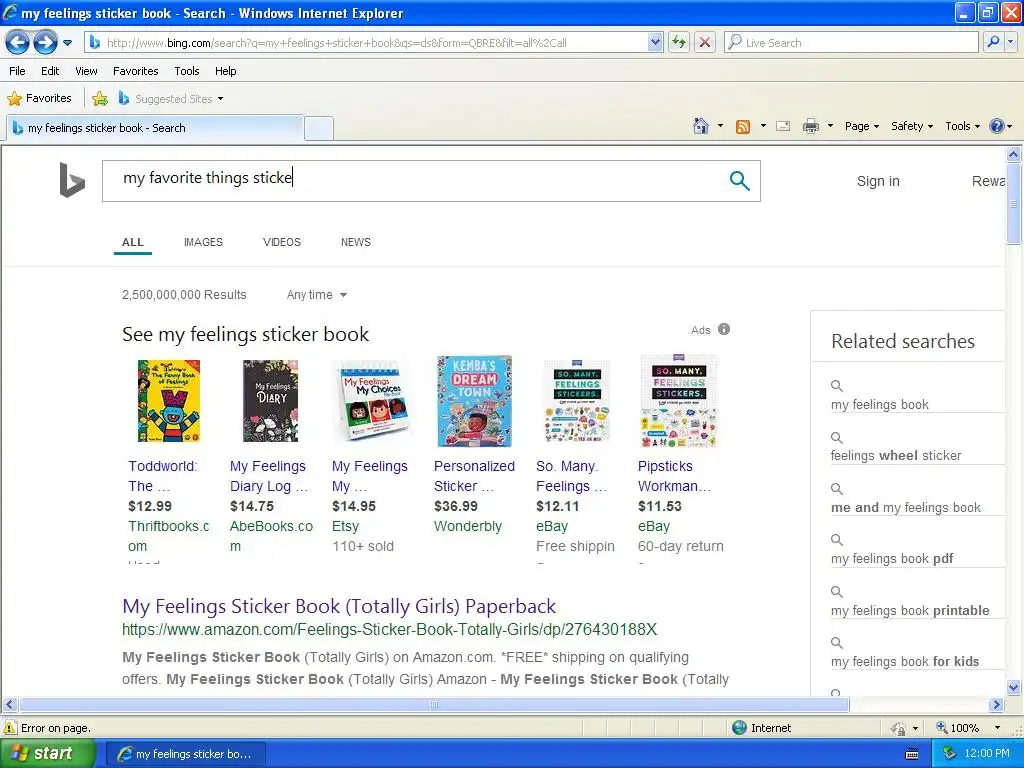1024x768 pixels.
Task: Click the Internet security zone globe icon
Action: [x=739, y=728]
